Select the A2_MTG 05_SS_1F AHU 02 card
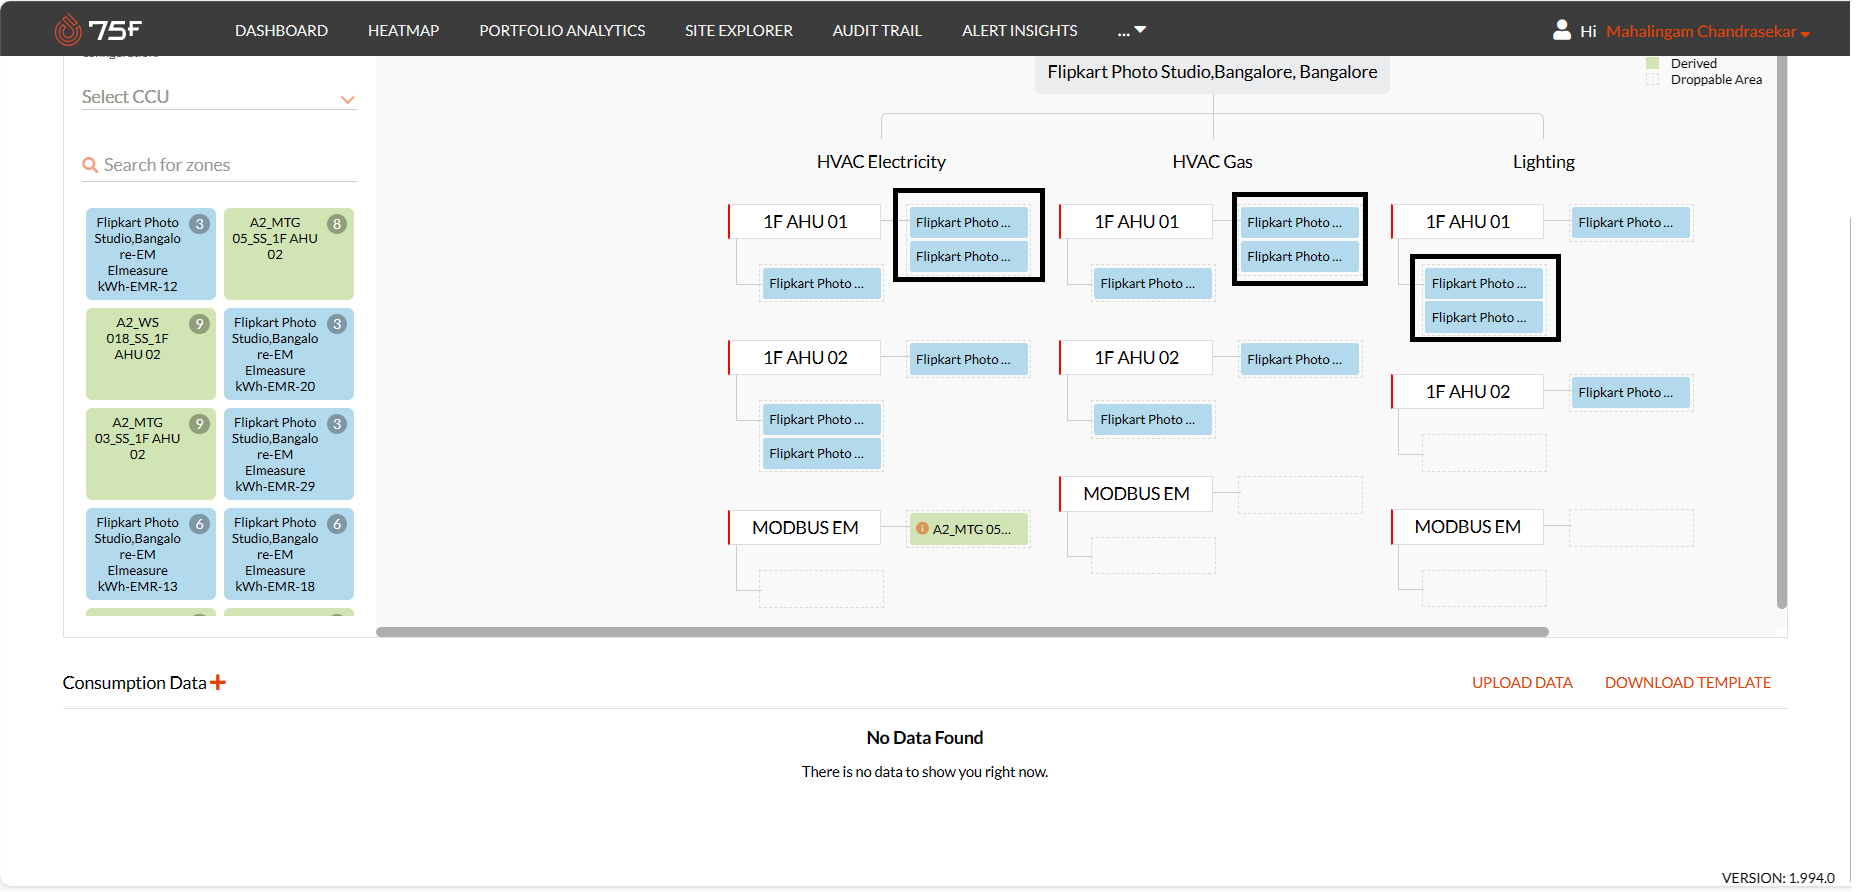The image size is (1862, 892). [x=289, y=254]
